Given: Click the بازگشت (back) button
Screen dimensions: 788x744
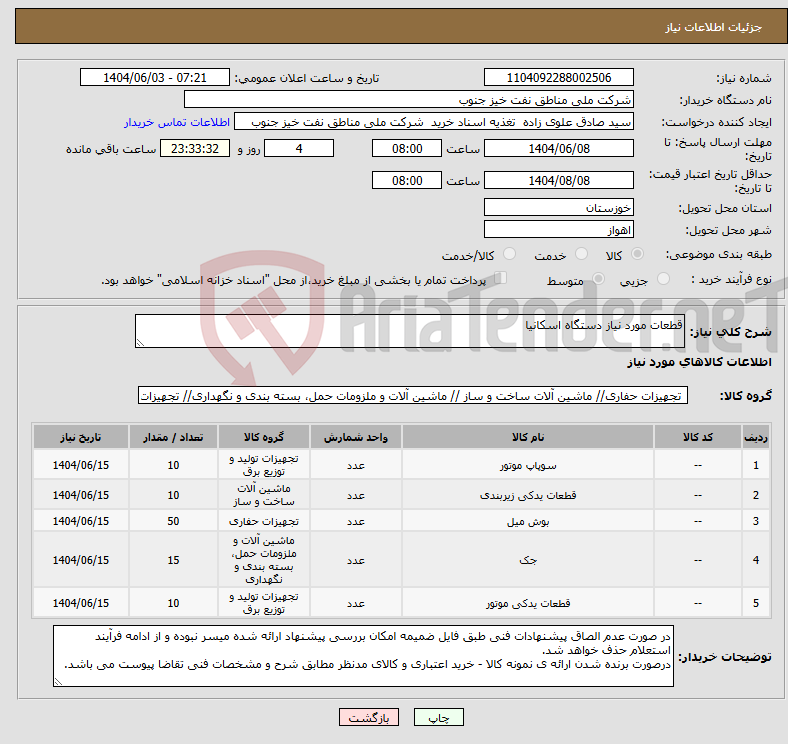Looking at the screenshot, I should click(369, 717).
